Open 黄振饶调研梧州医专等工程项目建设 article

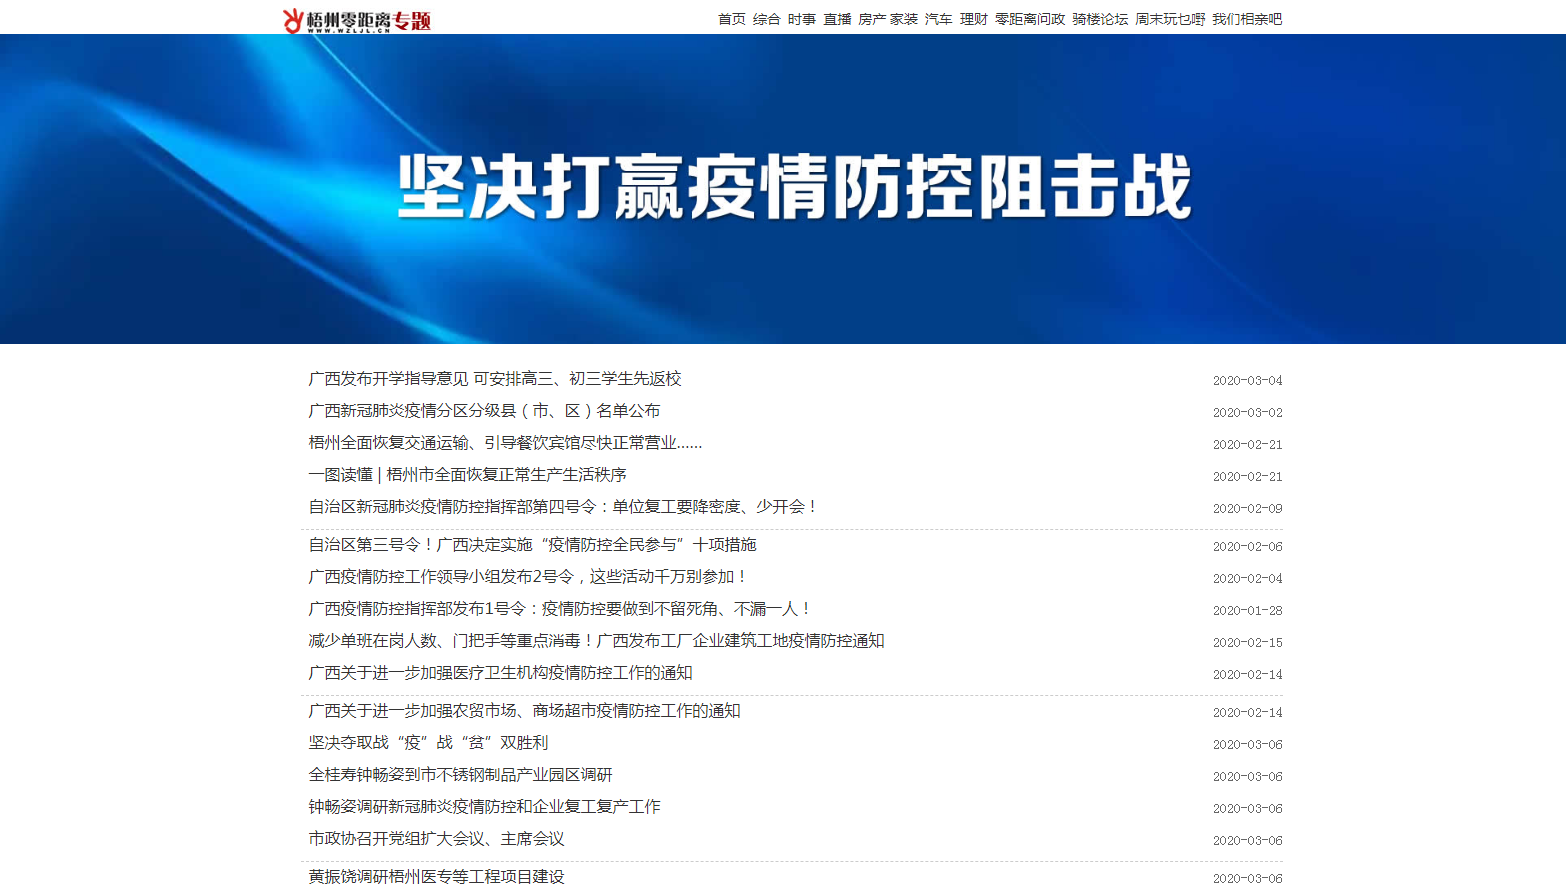436,877
